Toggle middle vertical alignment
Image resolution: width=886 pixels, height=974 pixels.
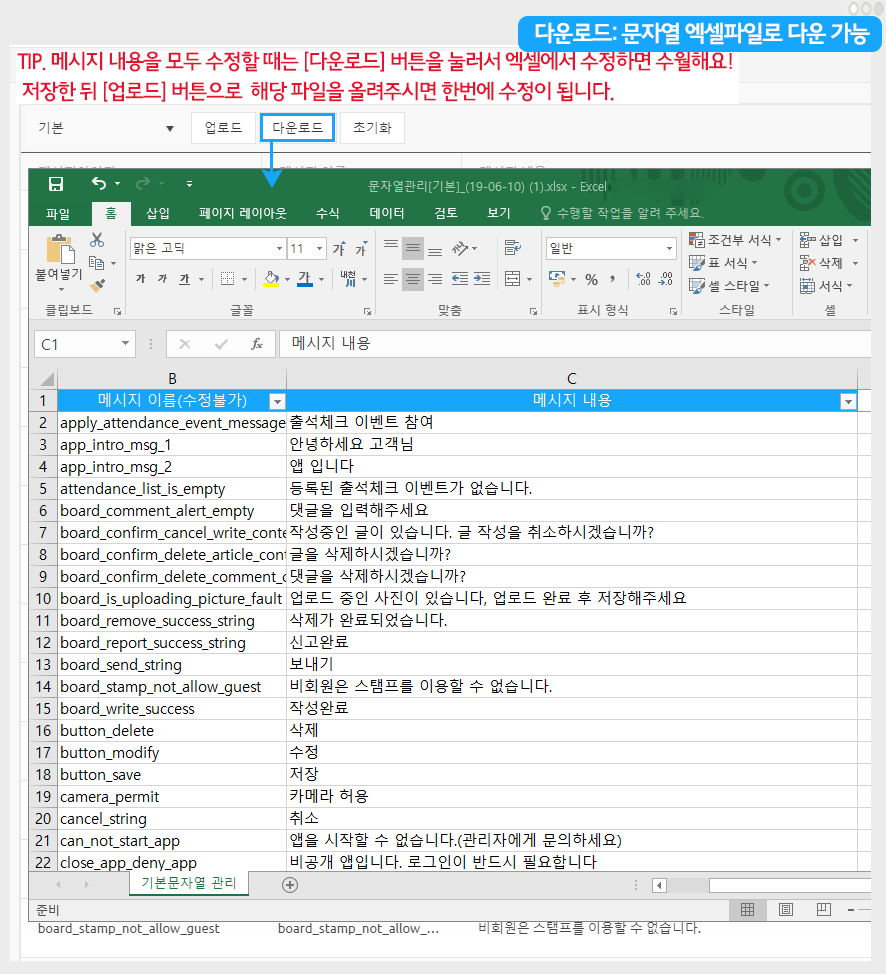coord(412,248)
